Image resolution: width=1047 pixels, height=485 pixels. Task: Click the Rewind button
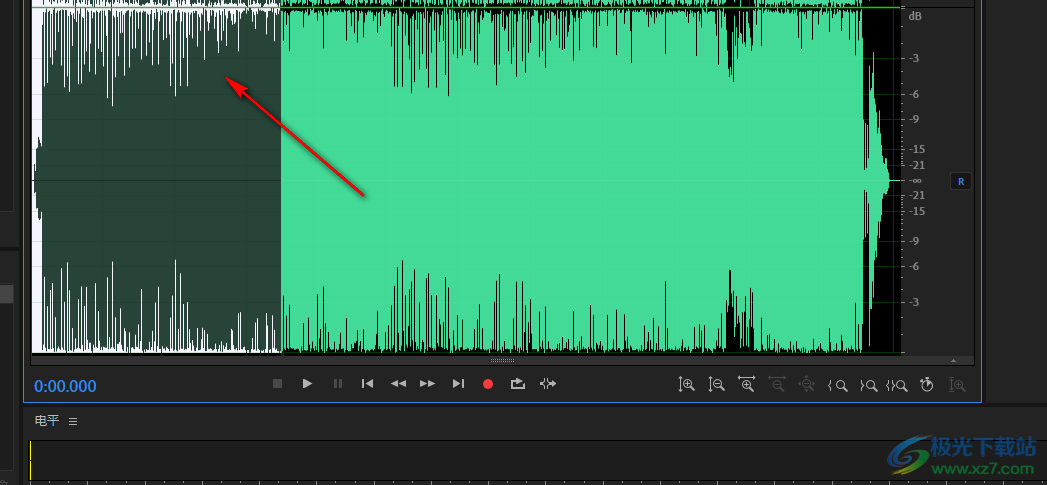(398, 383)
